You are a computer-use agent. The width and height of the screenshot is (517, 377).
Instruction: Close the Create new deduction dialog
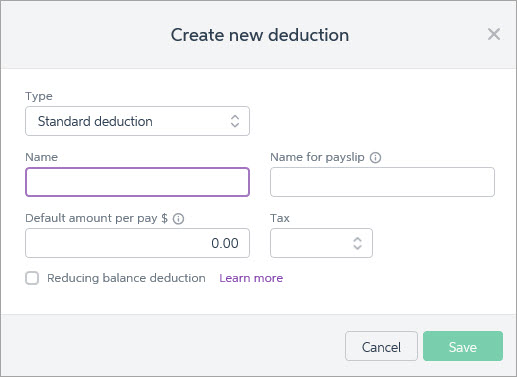494,34
